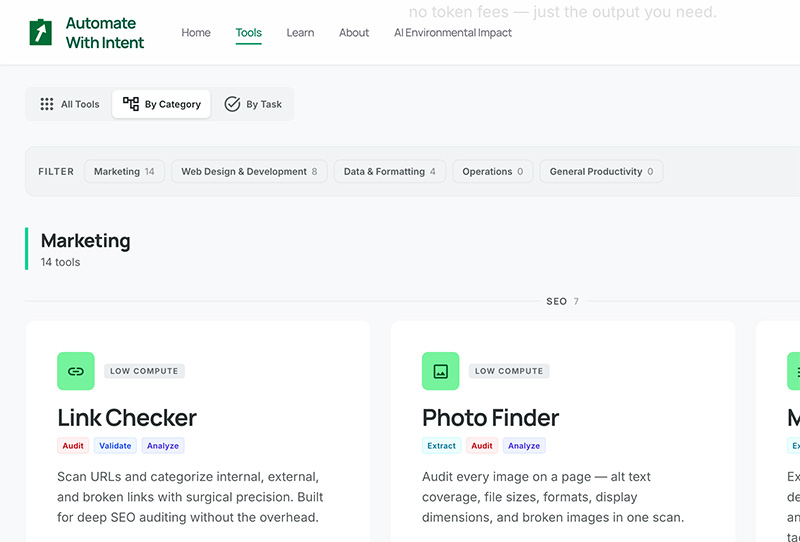Click the Extract tag on Photo Finder
This screenshot has width=800, height=542.
(x=441, y=446)
